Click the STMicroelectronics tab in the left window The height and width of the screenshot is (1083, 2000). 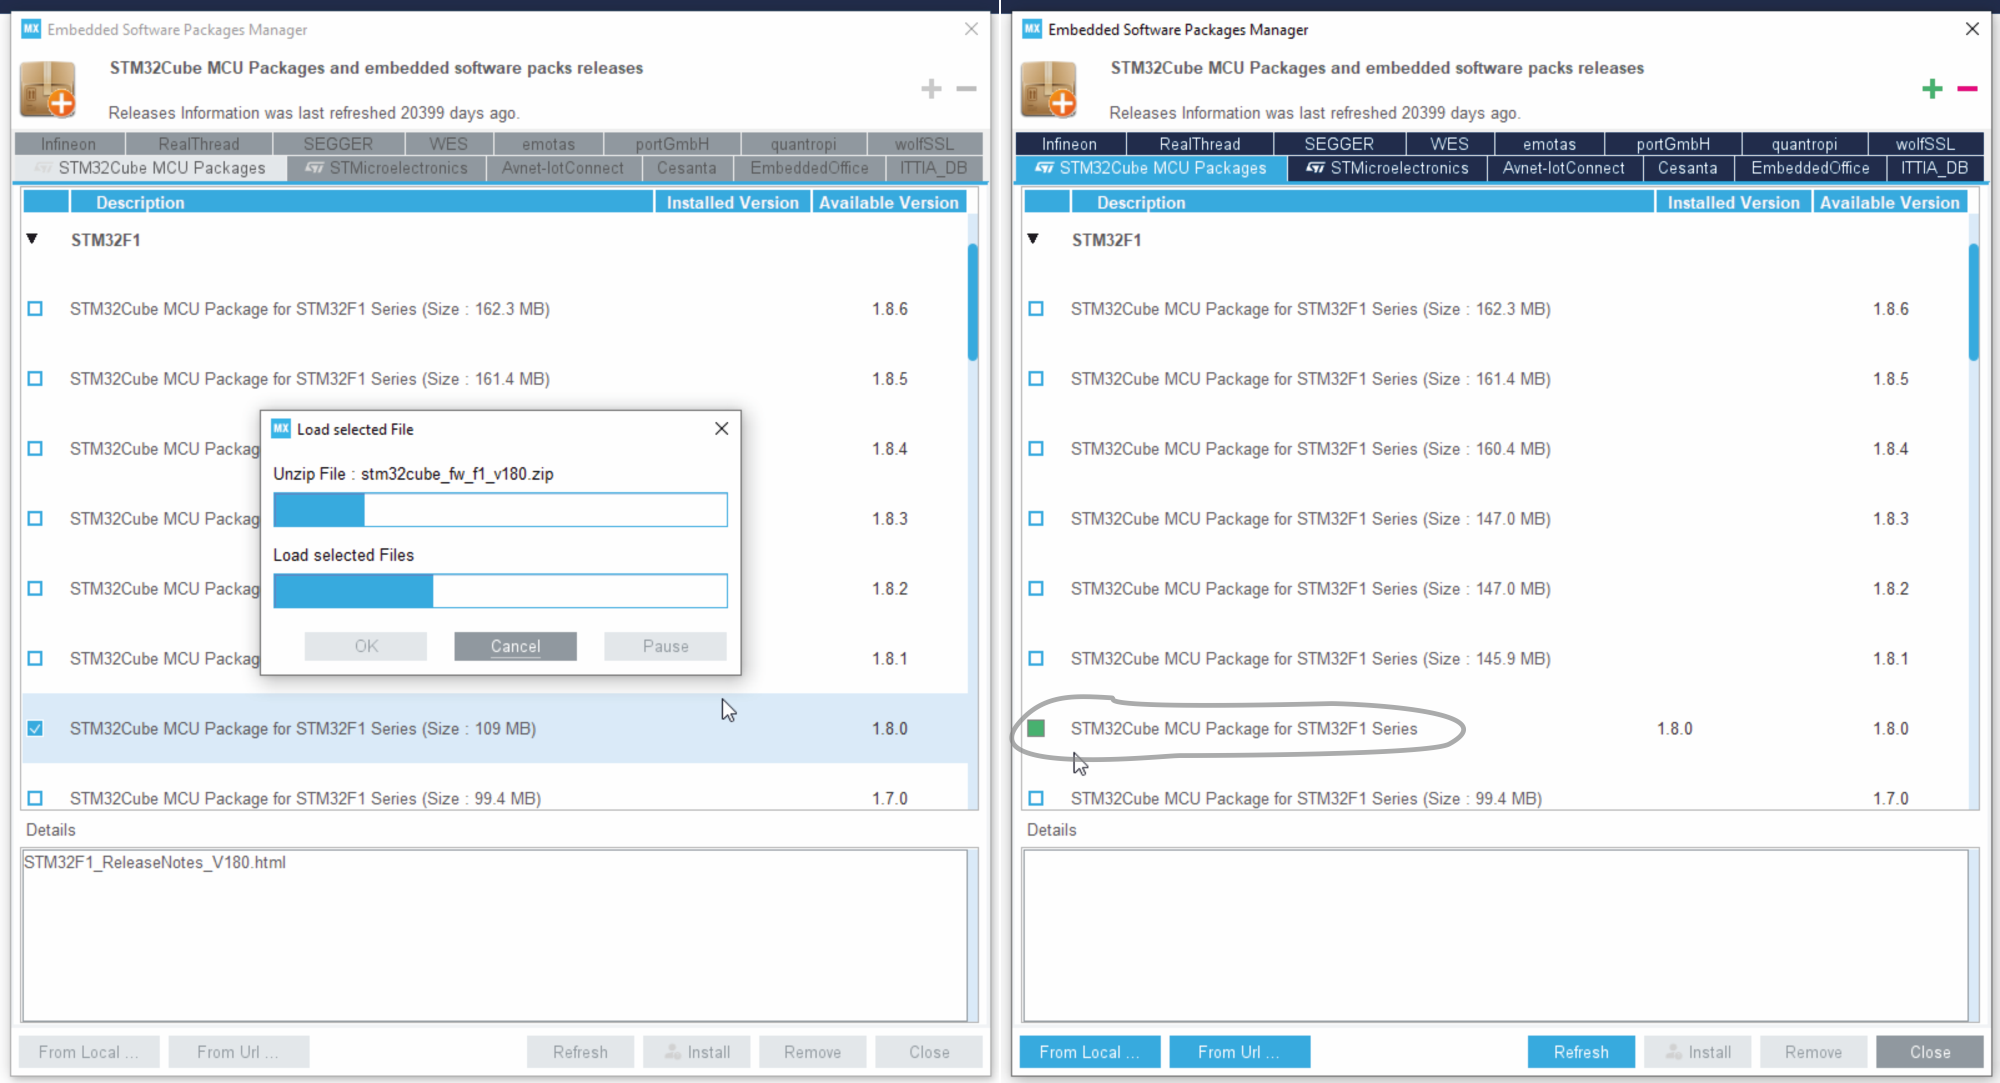[386, 168]
